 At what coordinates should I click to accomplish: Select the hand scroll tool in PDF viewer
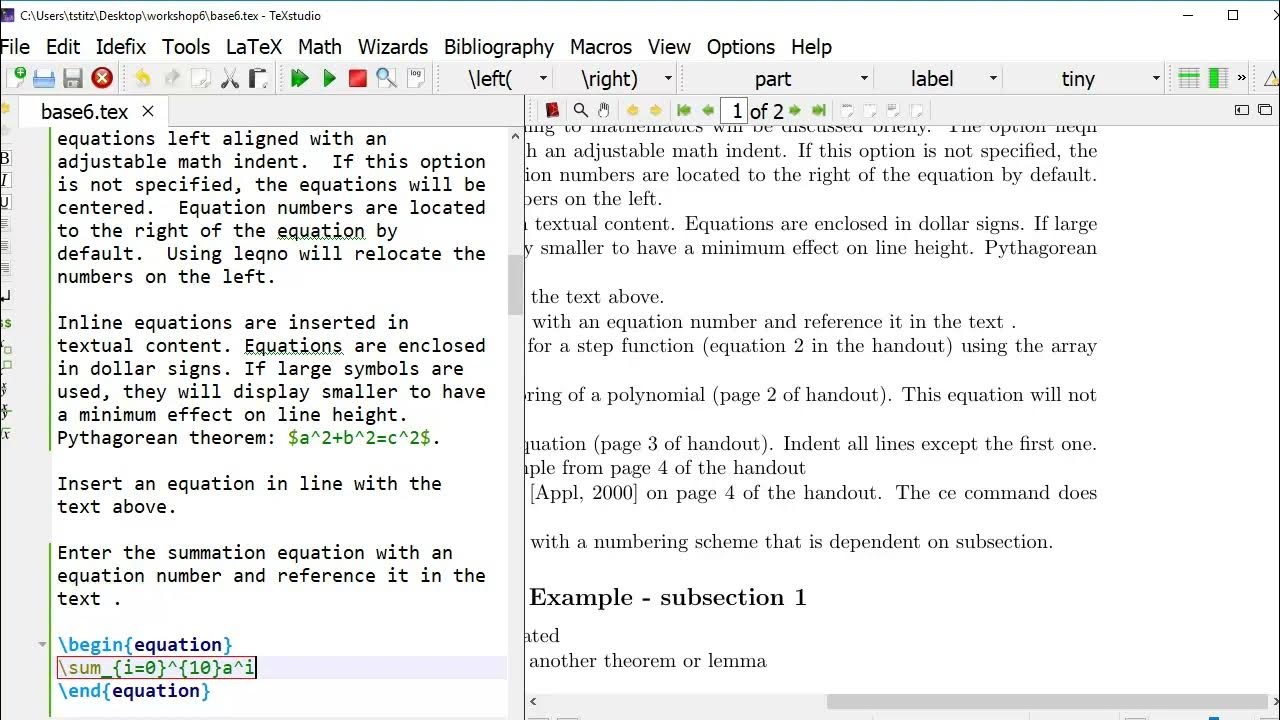click(x=604, y=110)
